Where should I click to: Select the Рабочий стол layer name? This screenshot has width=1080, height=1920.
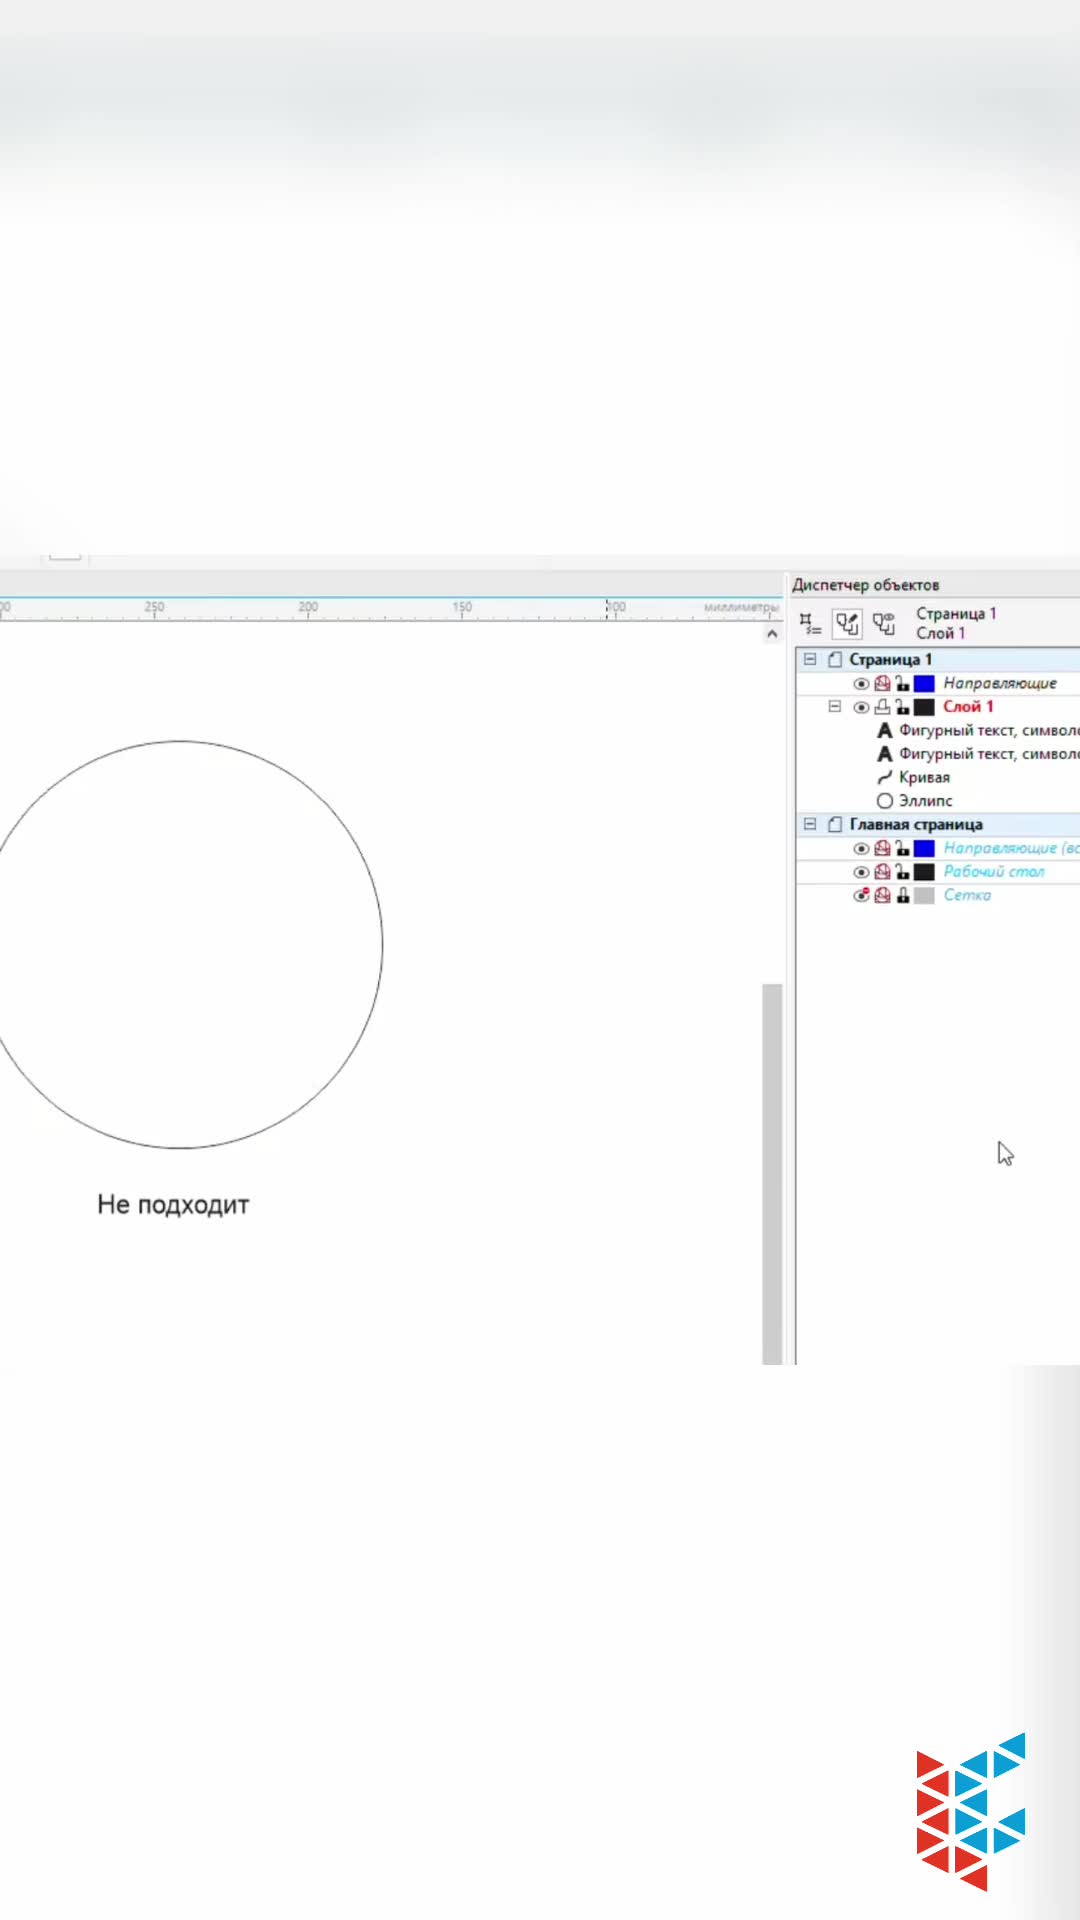[x=994, y=872]
